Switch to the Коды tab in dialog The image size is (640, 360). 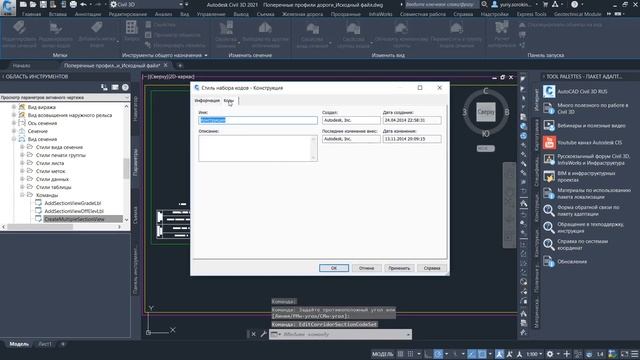coord(229,100)
